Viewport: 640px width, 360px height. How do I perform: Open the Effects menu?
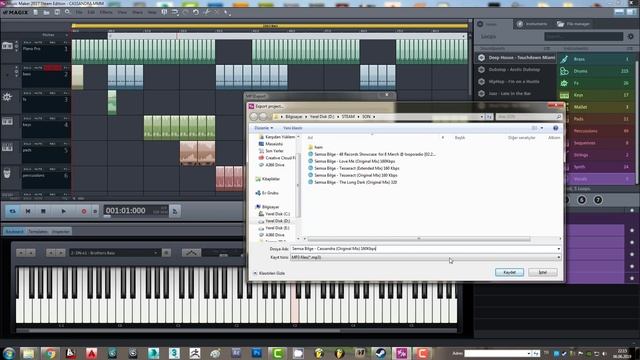(x=106, y=13)
